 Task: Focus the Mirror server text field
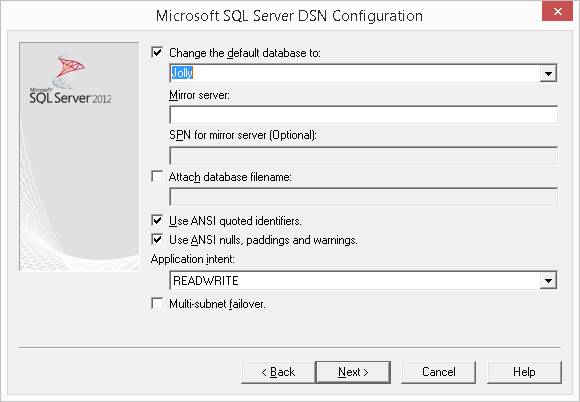point(363,115)
